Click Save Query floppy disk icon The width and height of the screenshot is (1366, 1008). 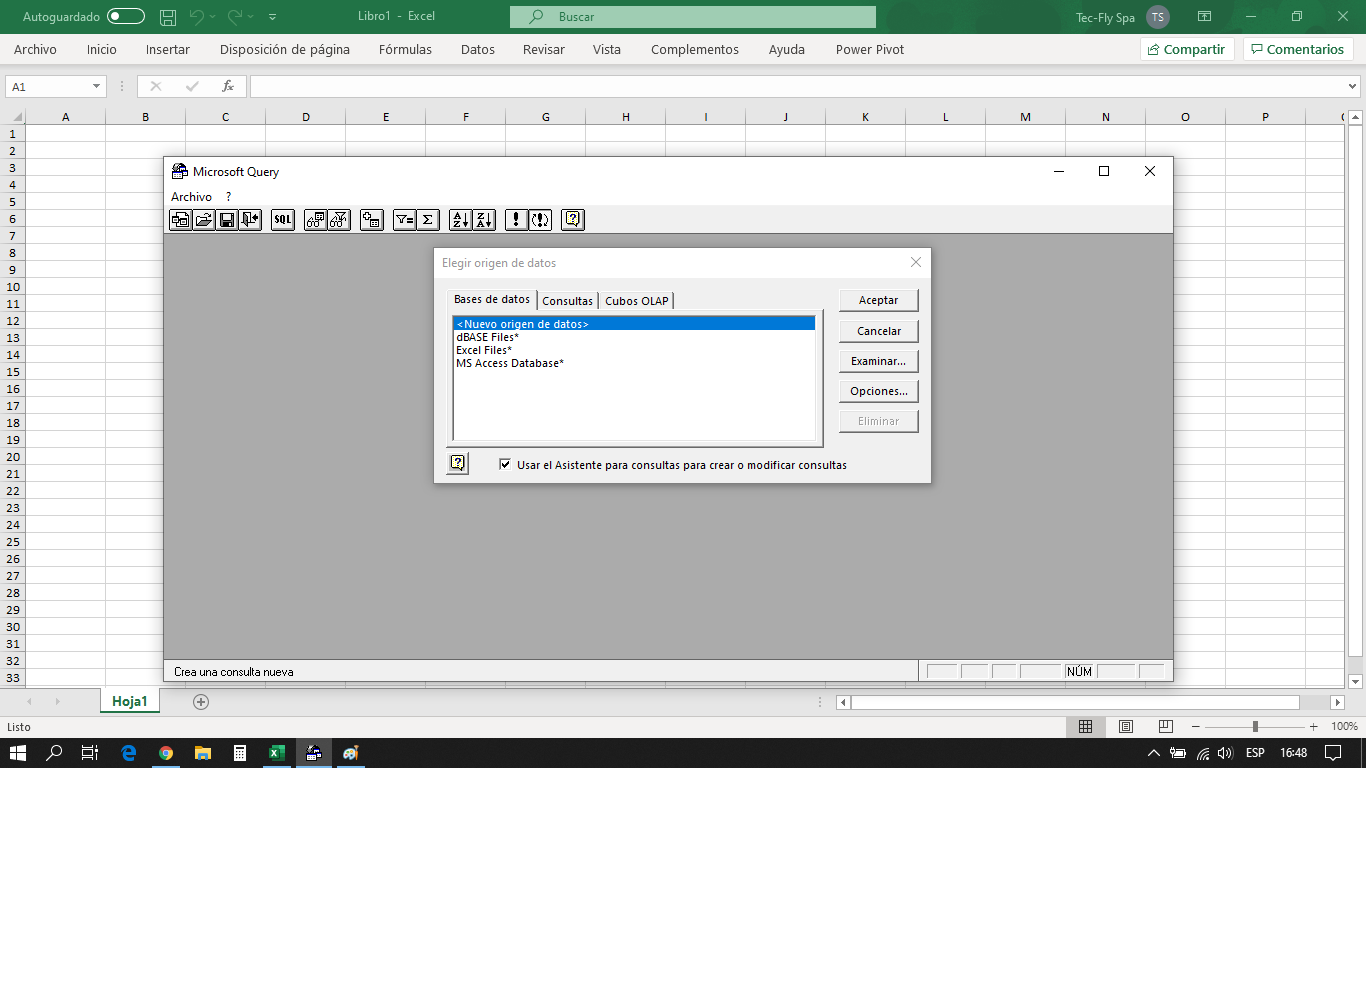(227, 220)
